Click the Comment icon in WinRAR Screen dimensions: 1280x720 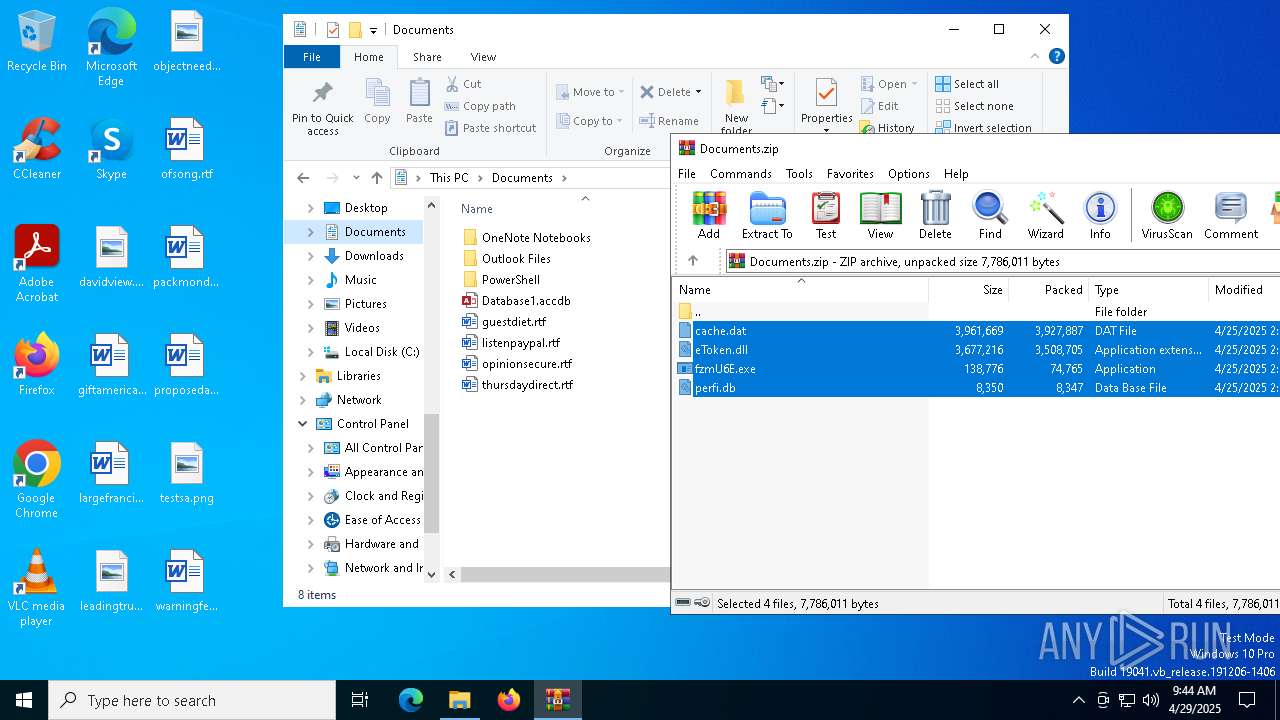tap(1231, 216)
